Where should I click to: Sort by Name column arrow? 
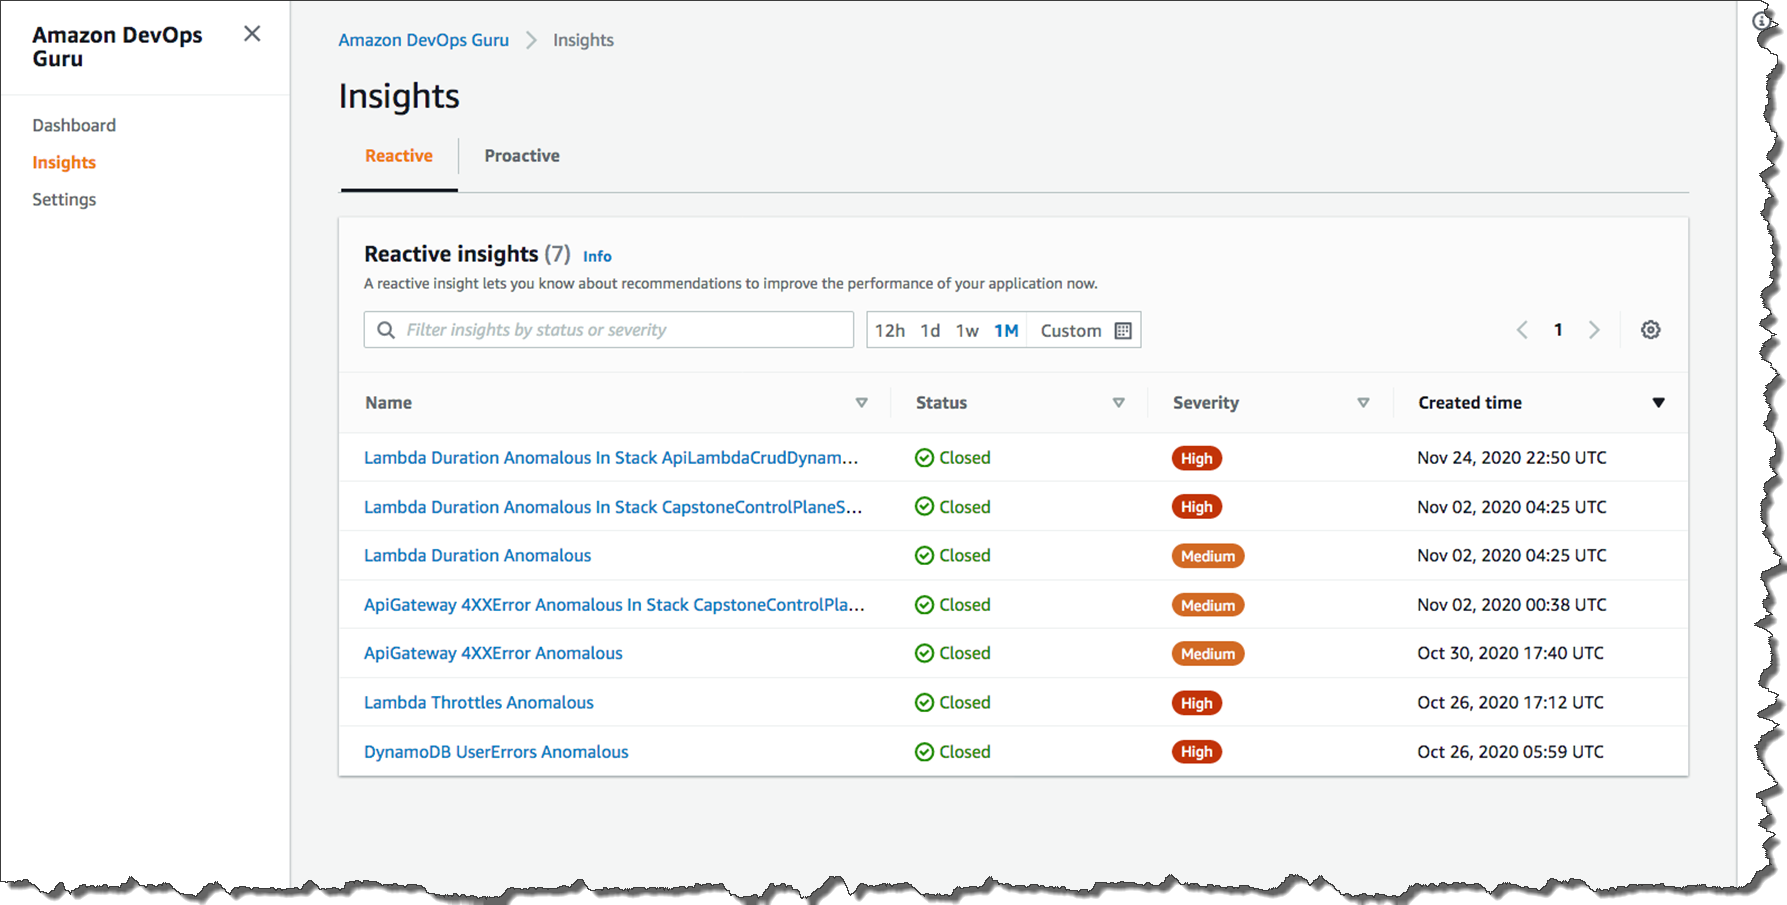861,403
